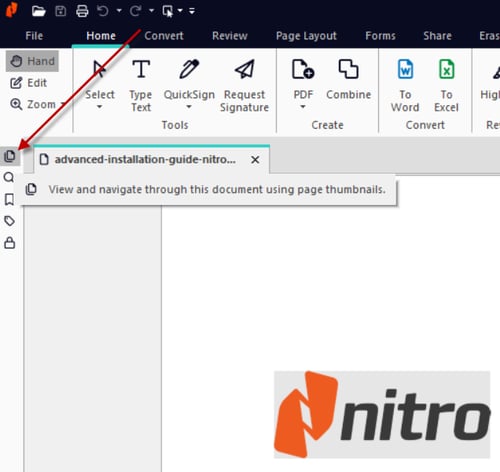Expand the PDF create dropdown arrow
Viewport: 500px width, 472px height.
(x=303, y=107)
